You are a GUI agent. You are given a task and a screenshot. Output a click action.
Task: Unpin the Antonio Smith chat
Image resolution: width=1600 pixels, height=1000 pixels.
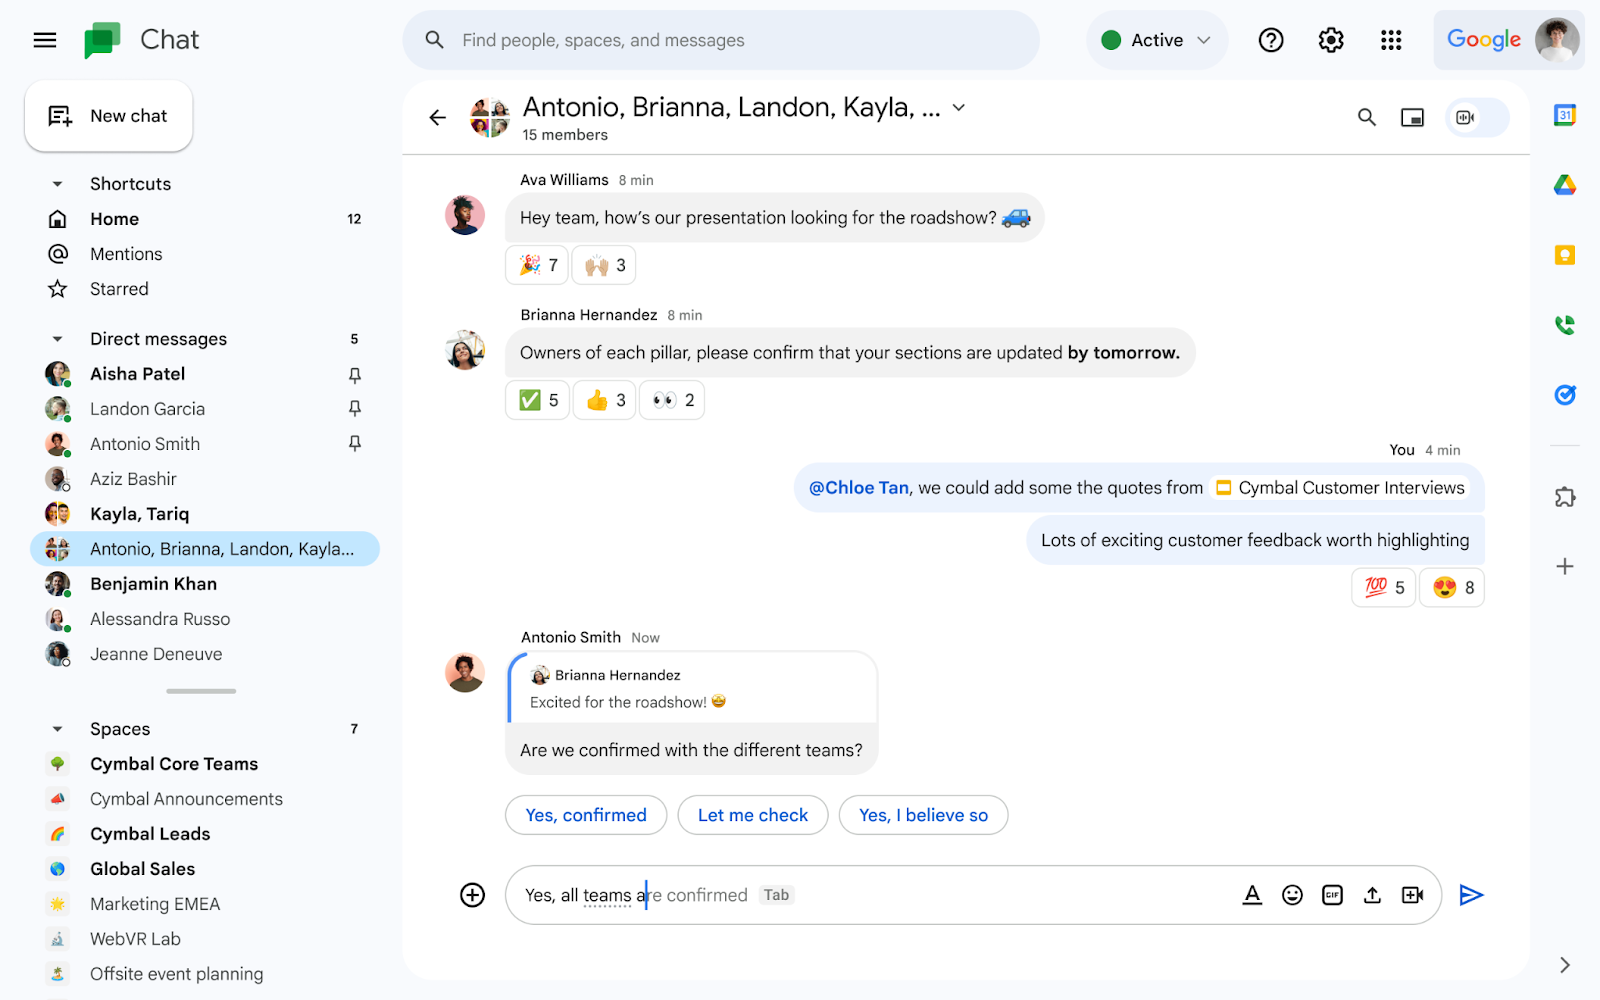click(x=354, y=443)
